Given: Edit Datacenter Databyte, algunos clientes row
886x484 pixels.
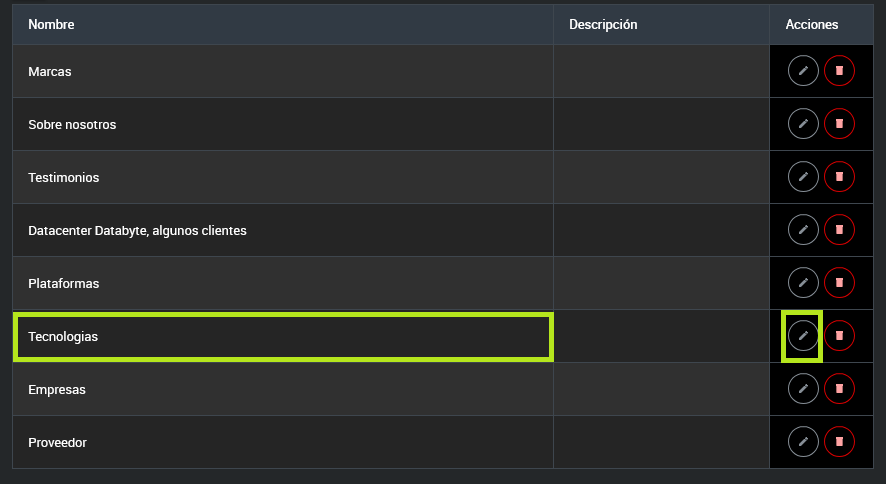Looking at the screenshot, I should tap(803, 230).
